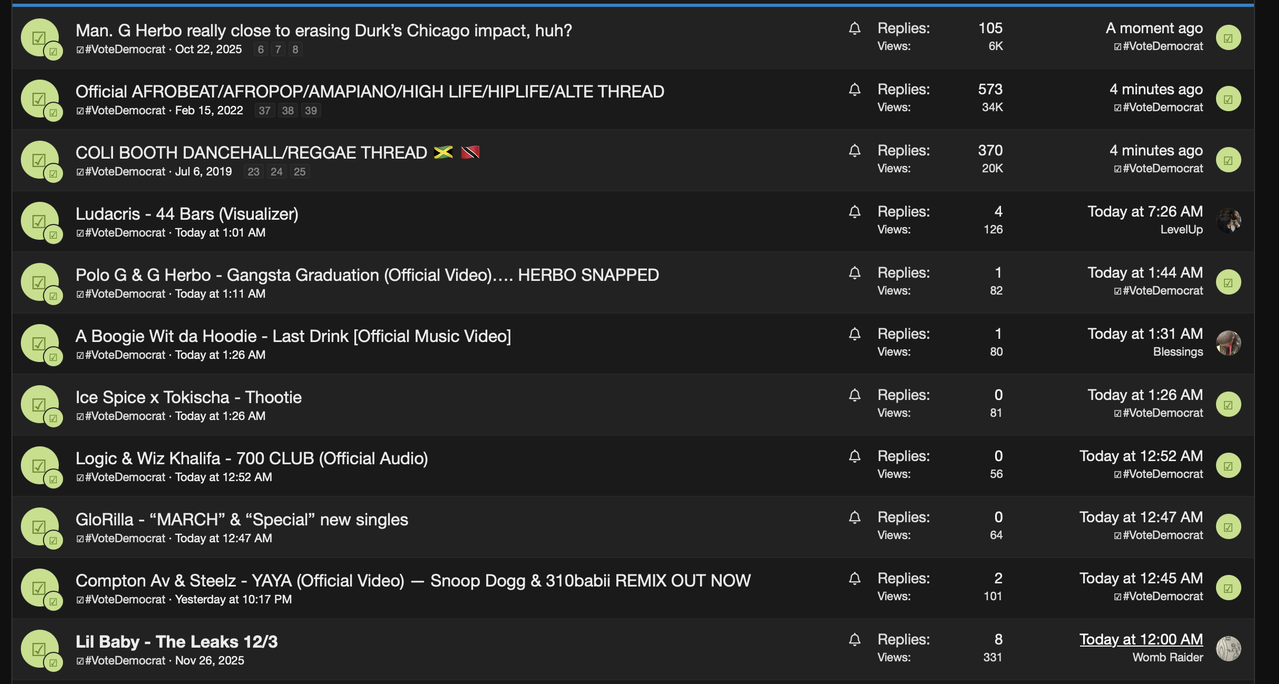Go to page 25 of DANCEHALL/REGGAE thread
The width and height of the screenshot is (1279, 684).
(x=300, y=171)
